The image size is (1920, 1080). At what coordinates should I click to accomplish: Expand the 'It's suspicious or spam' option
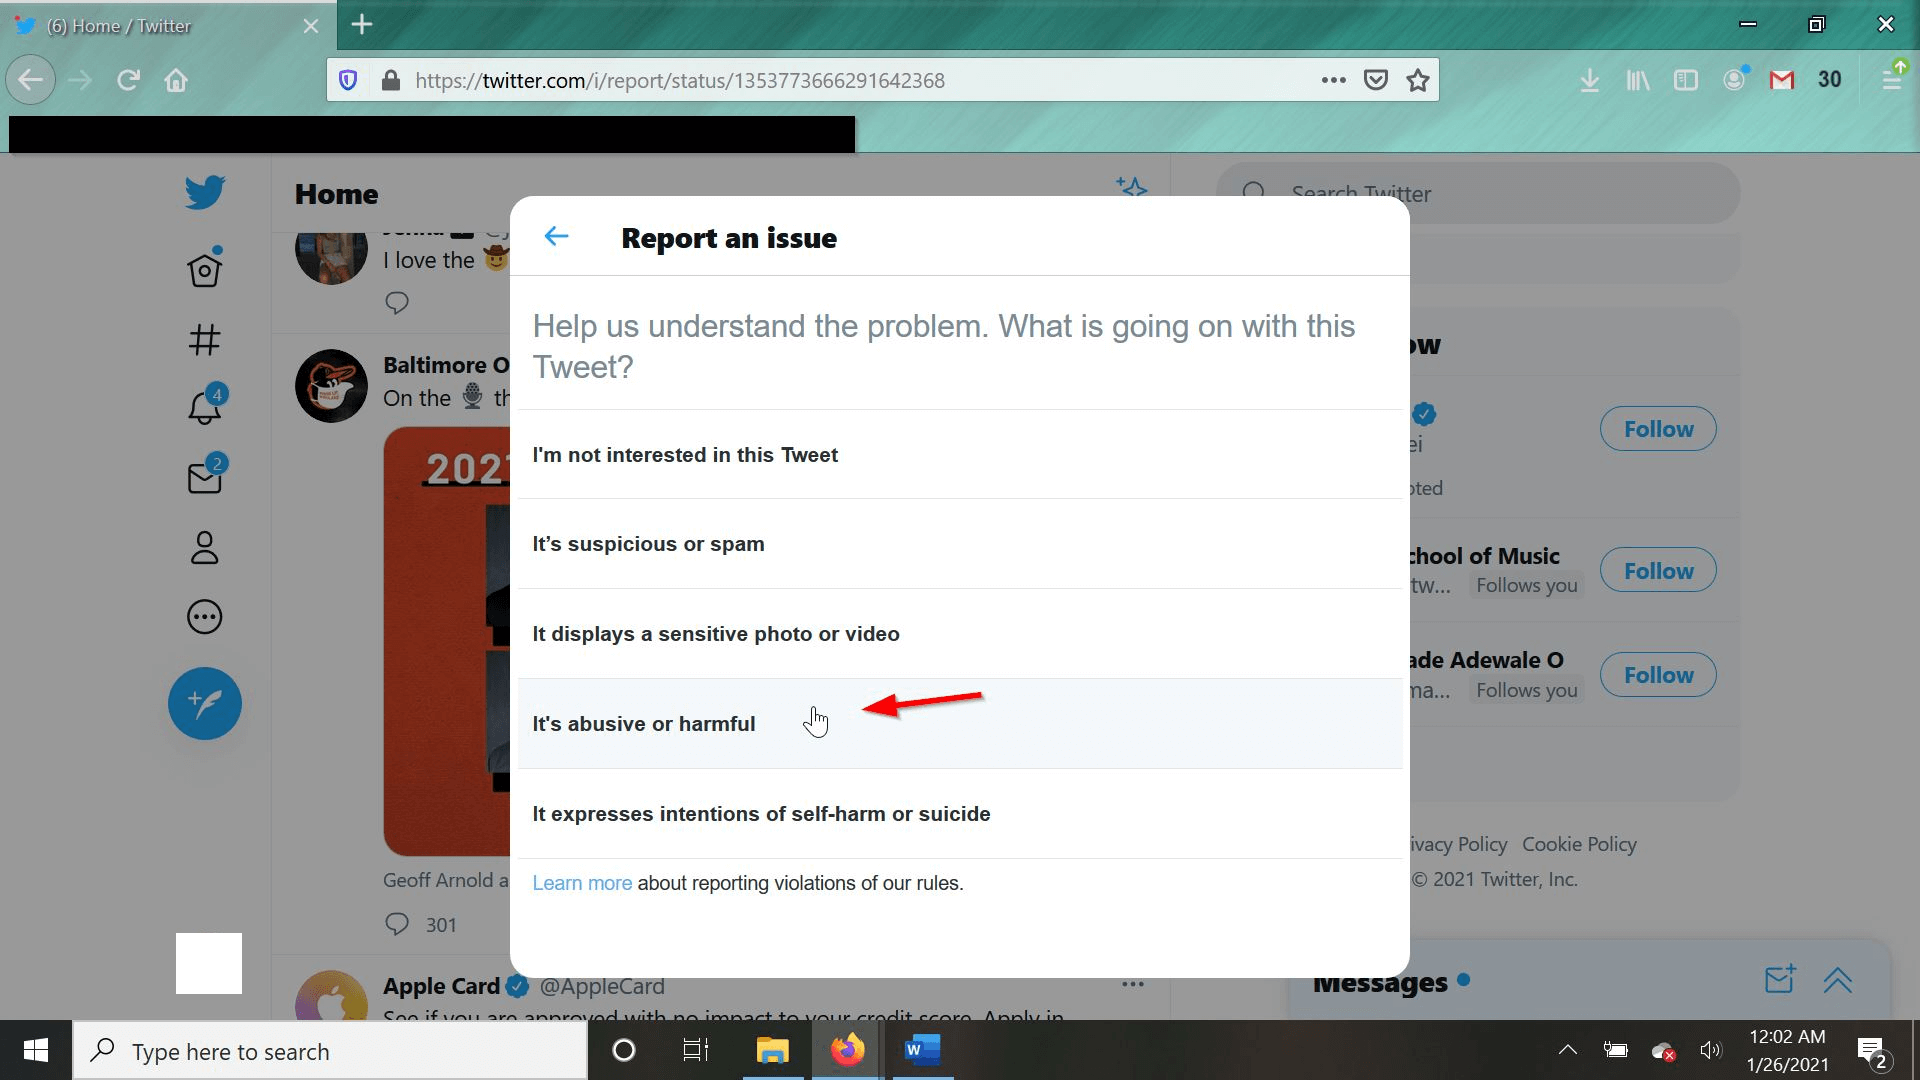click(960, 543)
